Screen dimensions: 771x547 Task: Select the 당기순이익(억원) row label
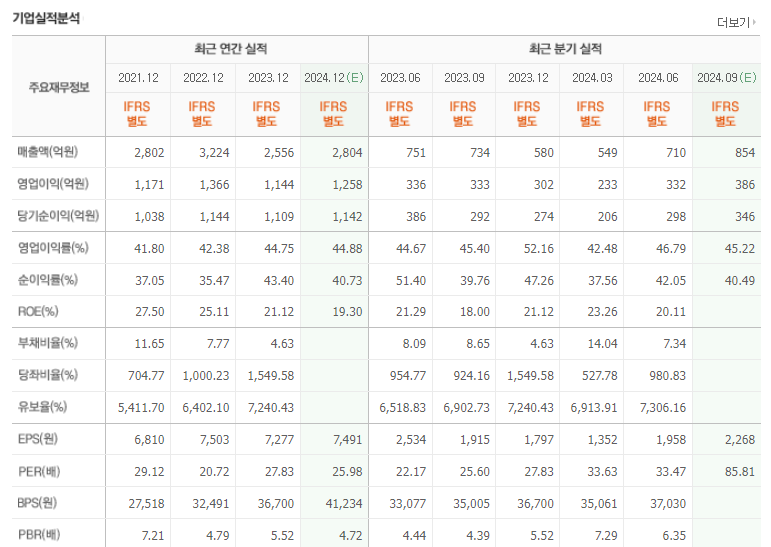click(x=58, y=216)
